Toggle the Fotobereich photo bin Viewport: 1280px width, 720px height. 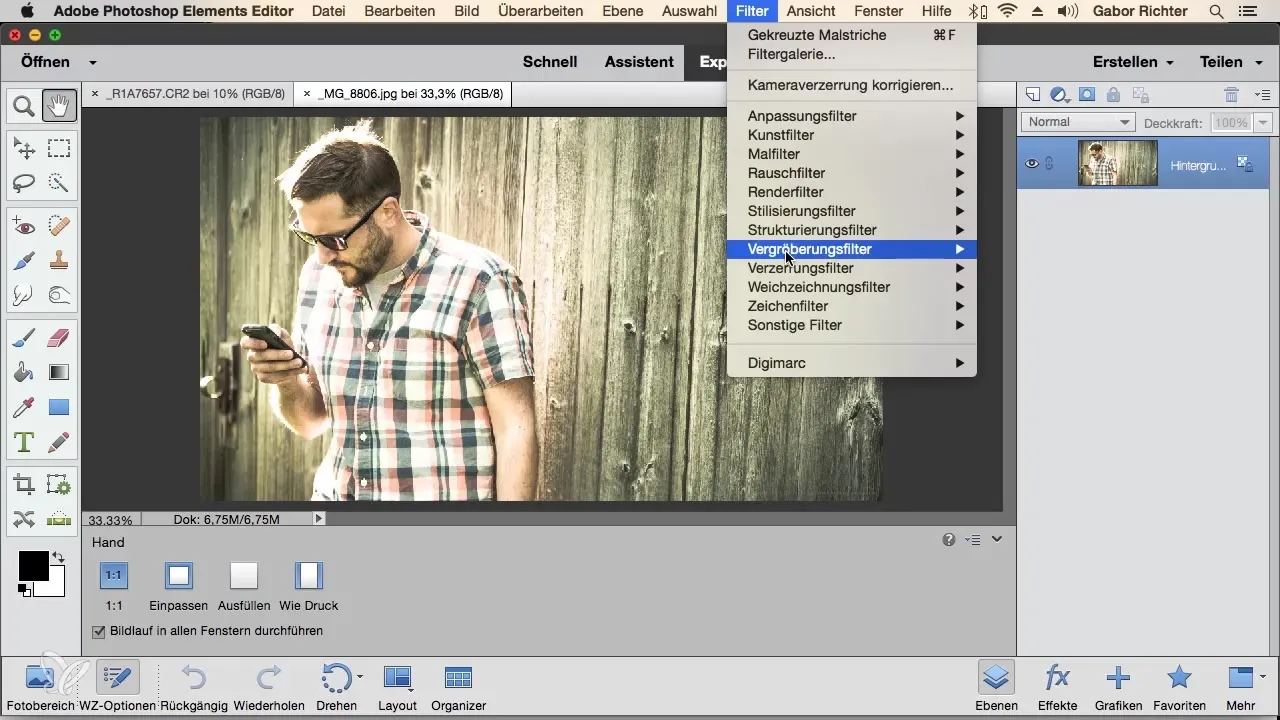40,688
